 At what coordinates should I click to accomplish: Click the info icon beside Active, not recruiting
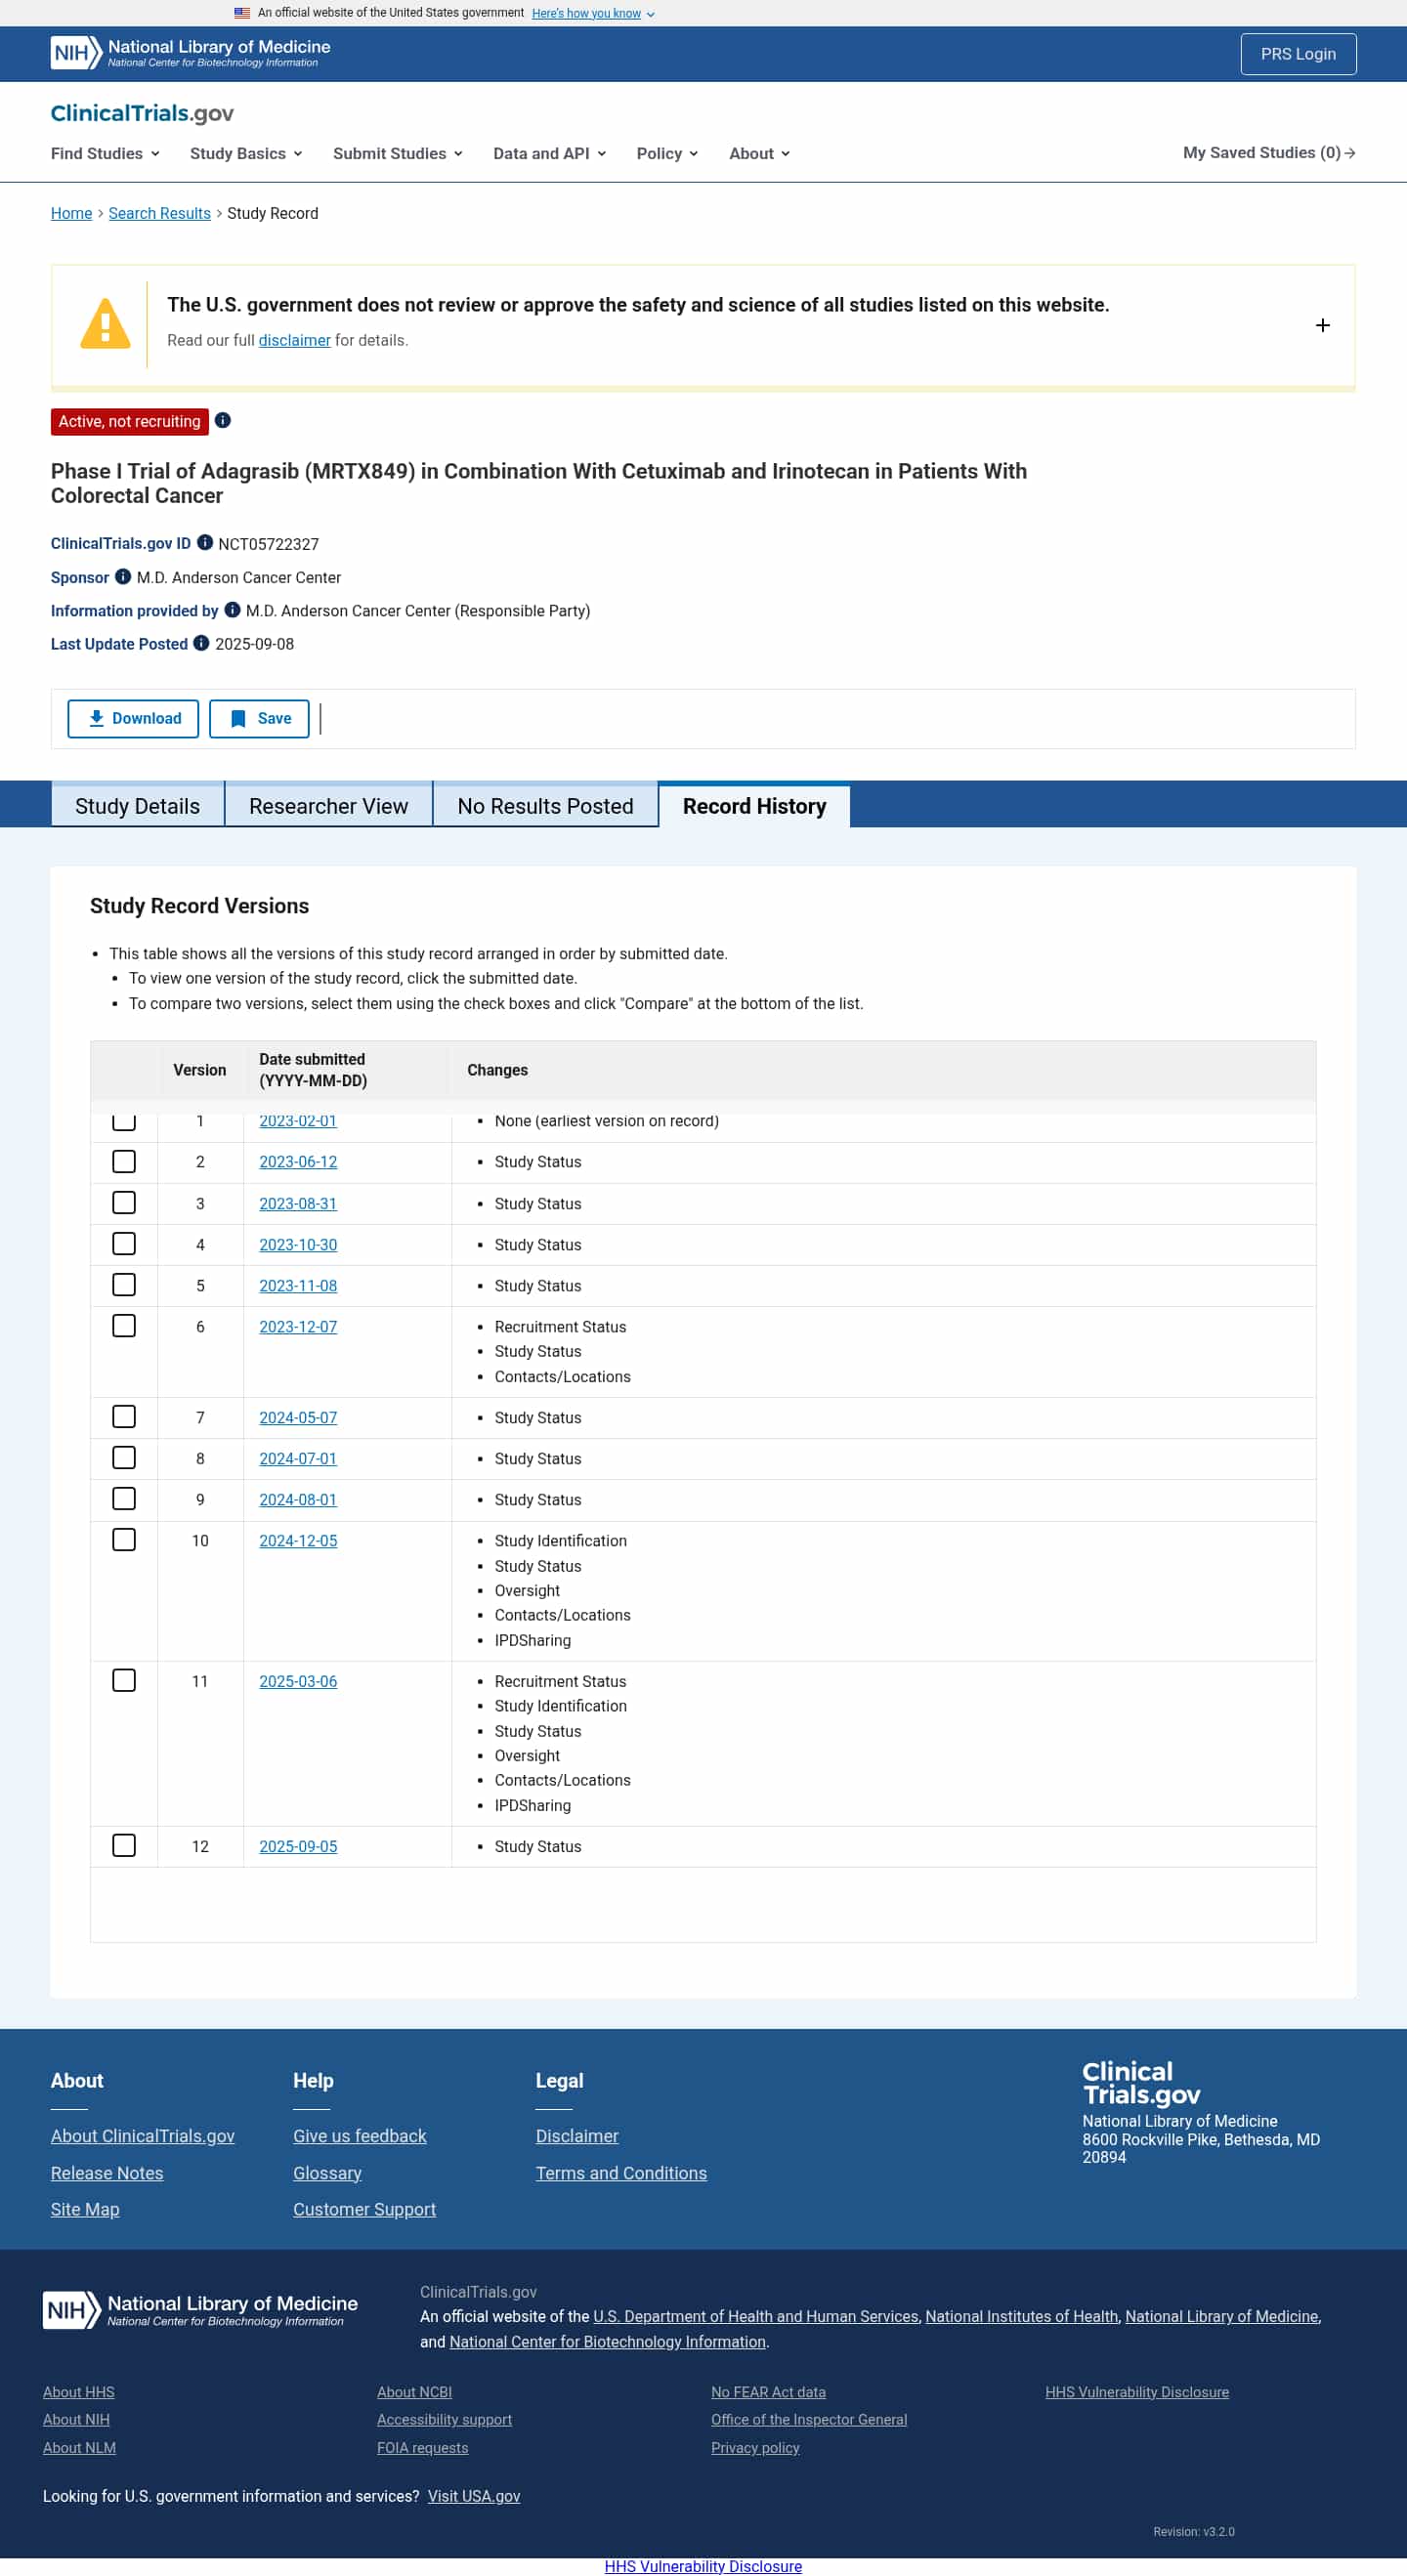pos(223,421)
